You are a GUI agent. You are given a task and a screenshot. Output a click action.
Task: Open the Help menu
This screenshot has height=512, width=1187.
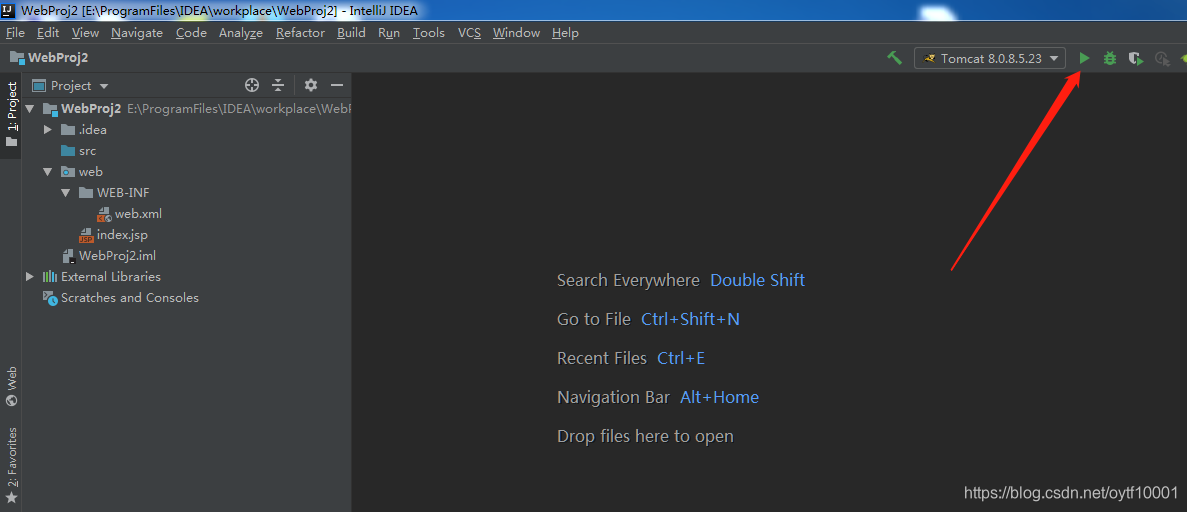point(565,33)
